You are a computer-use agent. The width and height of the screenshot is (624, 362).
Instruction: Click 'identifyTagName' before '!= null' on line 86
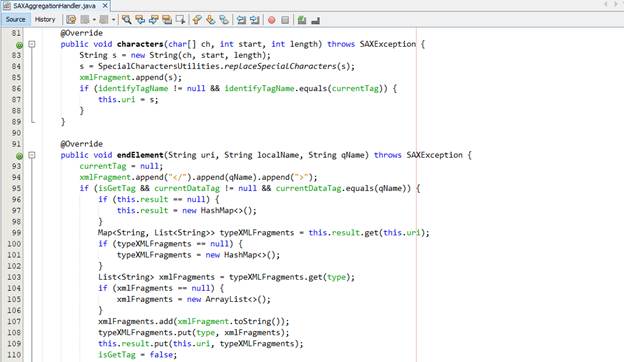133,88
